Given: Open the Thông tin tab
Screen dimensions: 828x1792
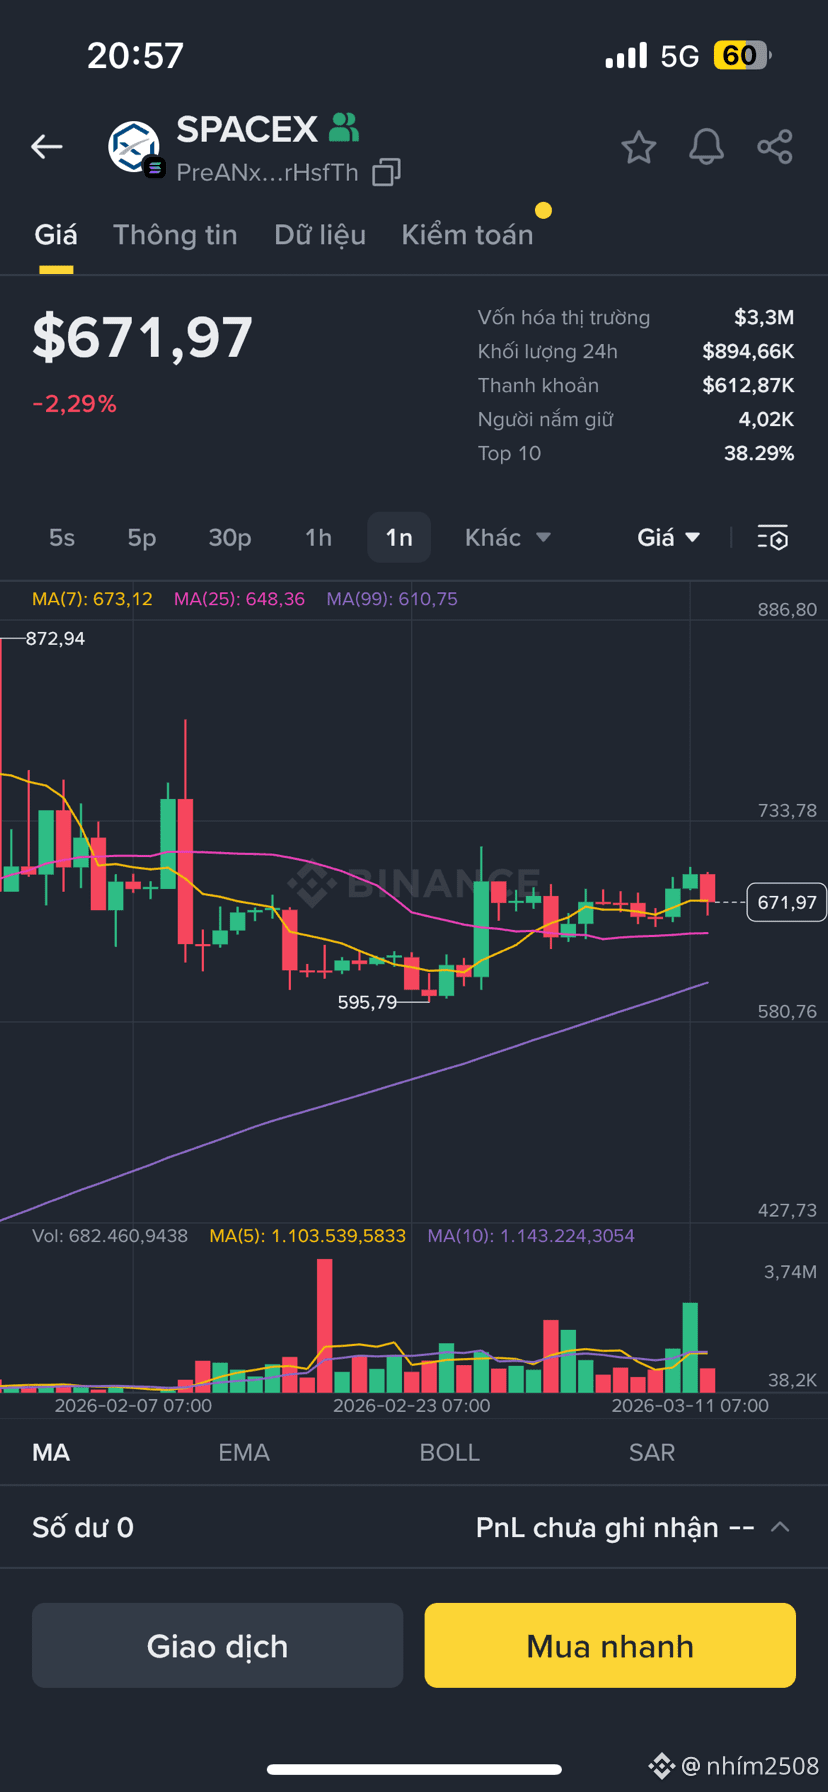Looking at the screenshot, I should [175, 235].
